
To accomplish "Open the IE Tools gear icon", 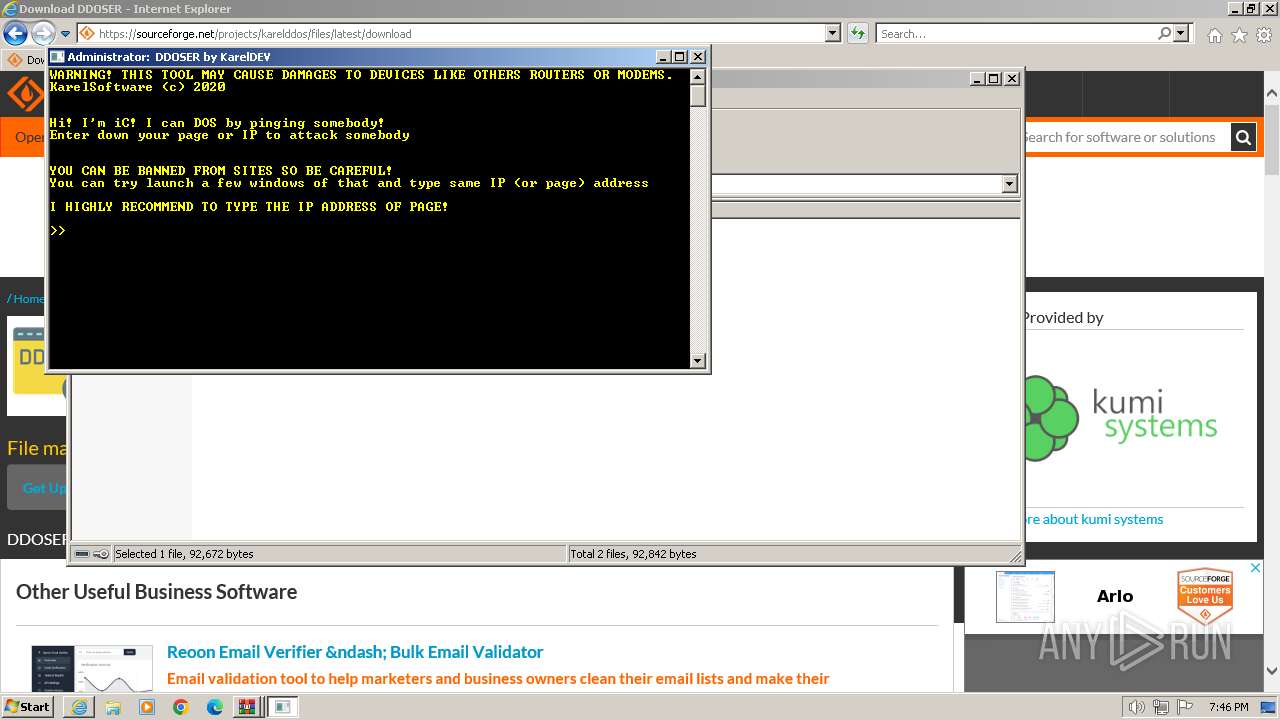I will [x=1264, y=35].
